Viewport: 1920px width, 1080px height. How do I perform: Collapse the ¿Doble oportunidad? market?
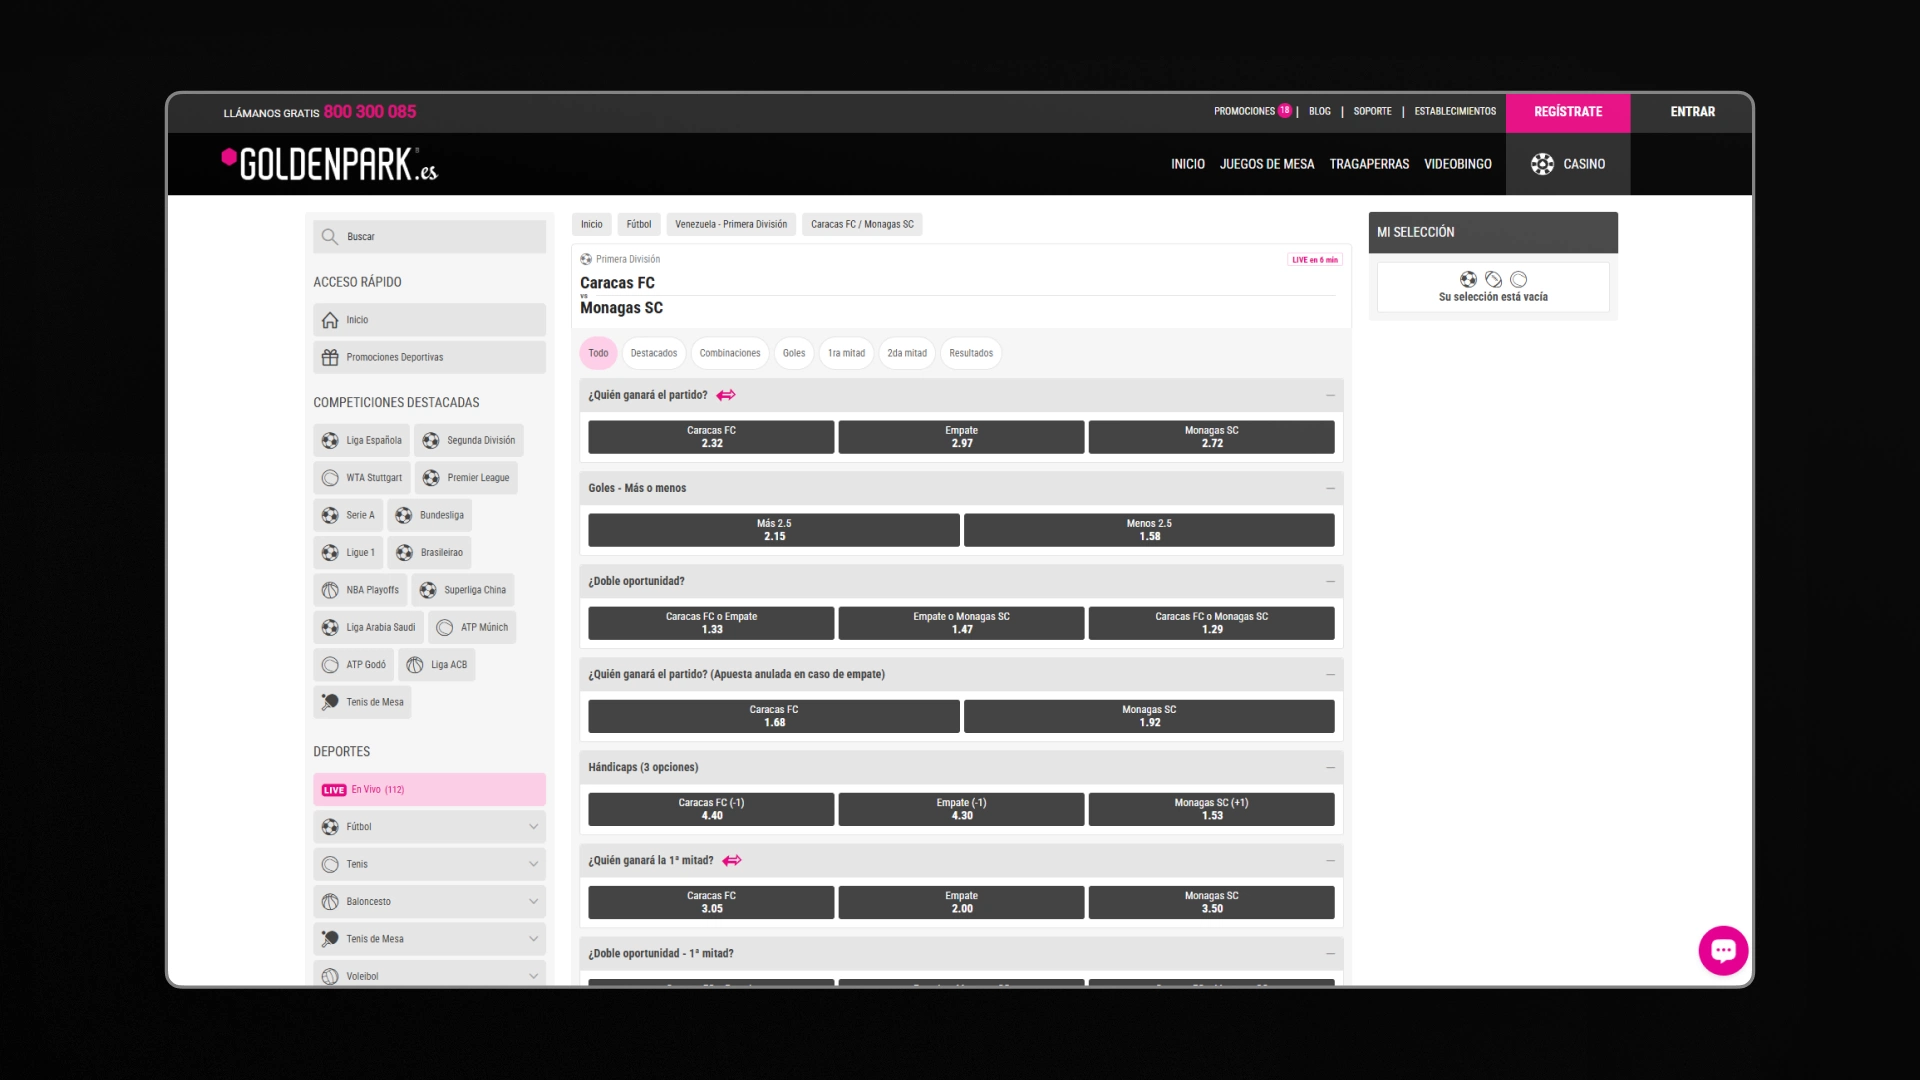tap(1330, 581)
